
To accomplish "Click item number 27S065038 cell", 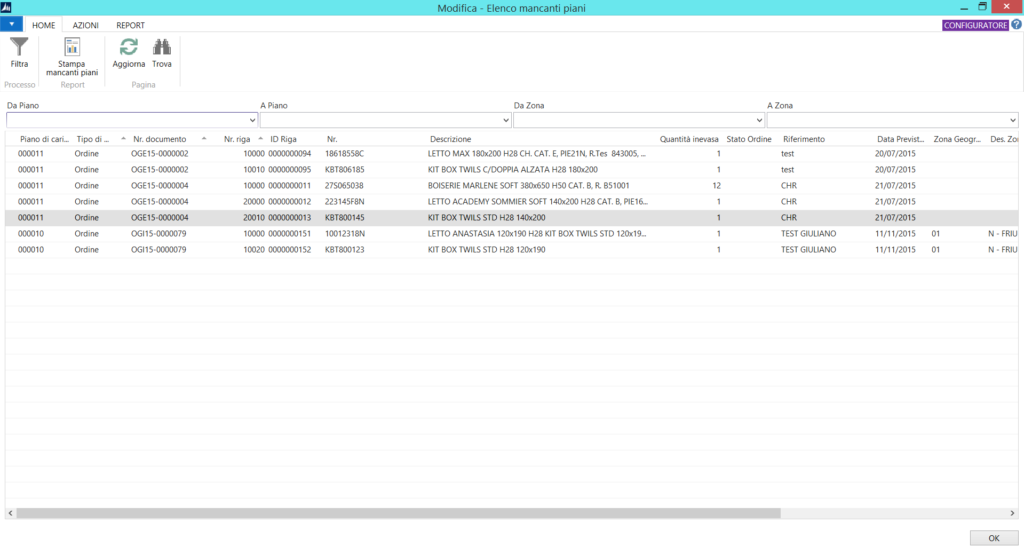I will pyautogui.click(x=344, y=185).
